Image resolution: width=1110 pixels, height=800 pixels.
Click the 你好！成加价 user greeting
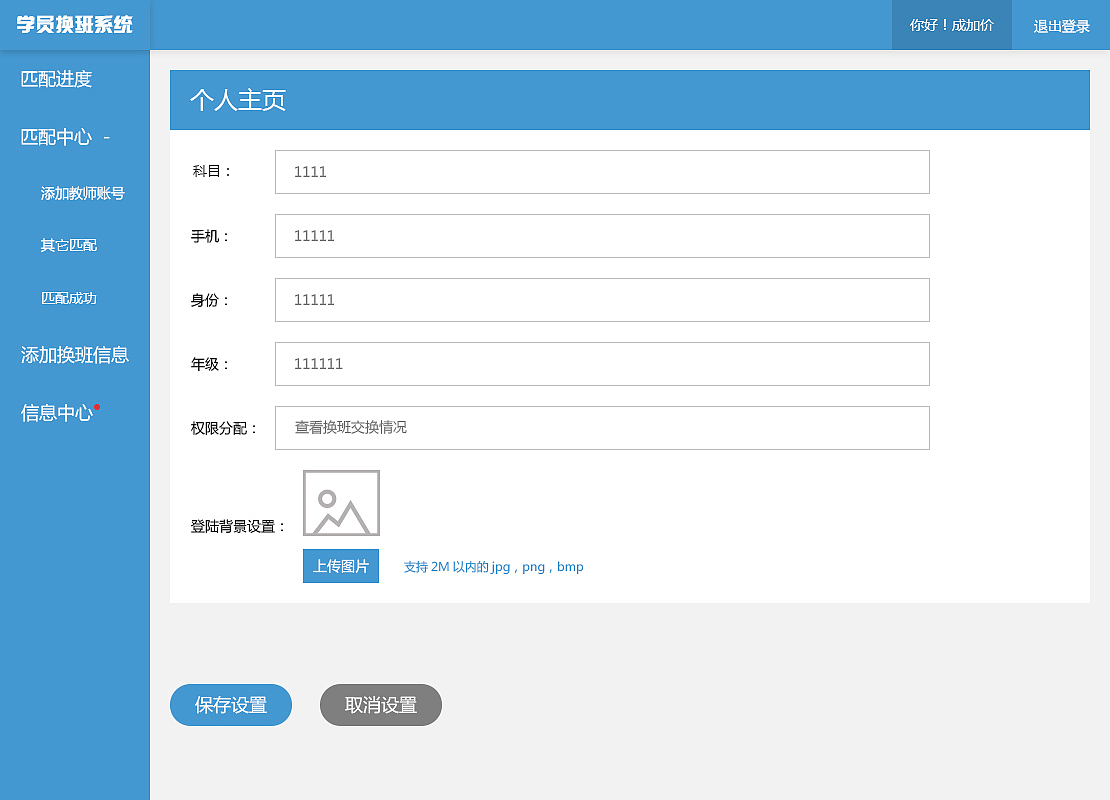(x=951, y=25)
